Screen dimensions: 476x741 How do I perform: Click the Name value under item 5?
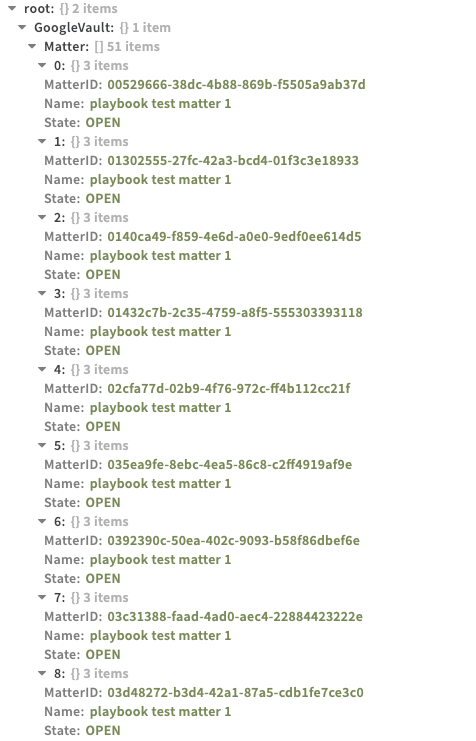tap(161, 484)
